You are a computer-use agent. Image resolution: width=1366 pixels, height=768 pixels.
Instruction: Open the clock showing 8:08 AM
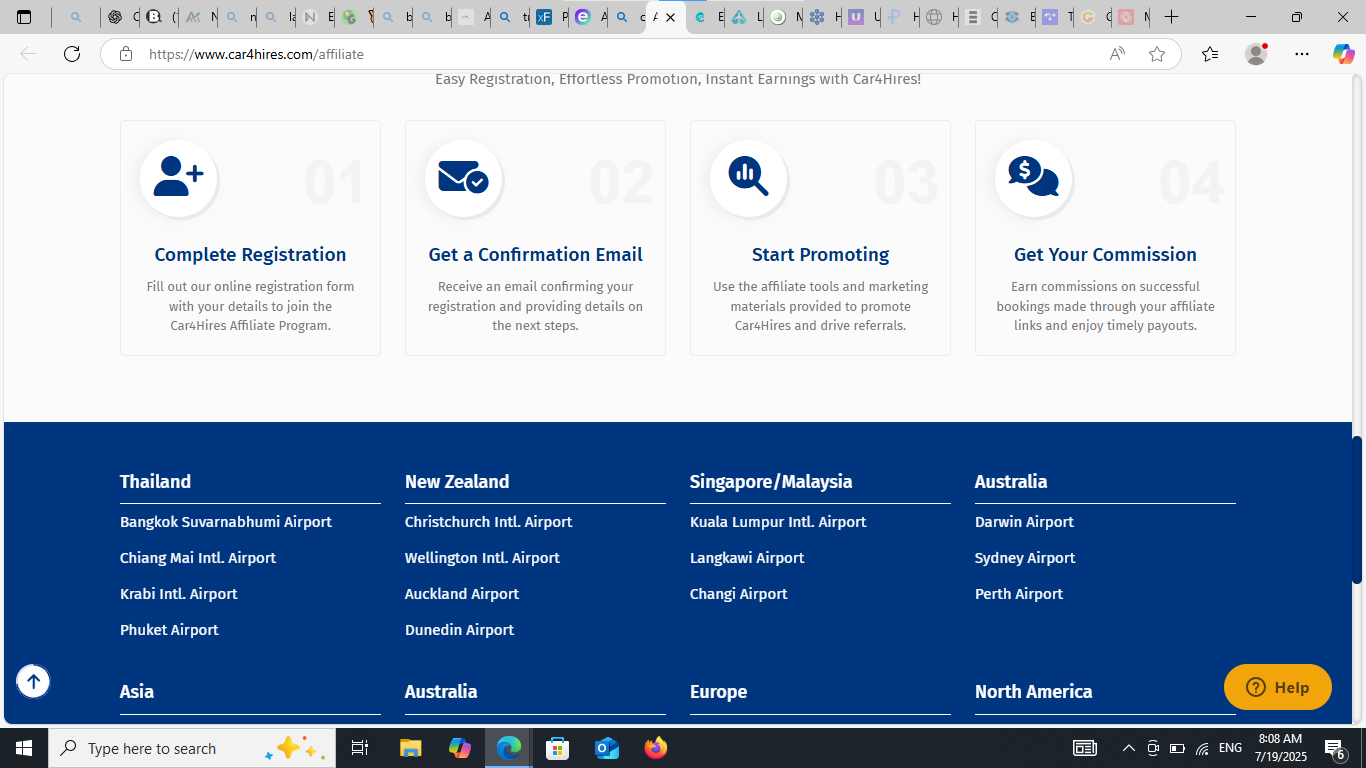[x=1280, y=748]
